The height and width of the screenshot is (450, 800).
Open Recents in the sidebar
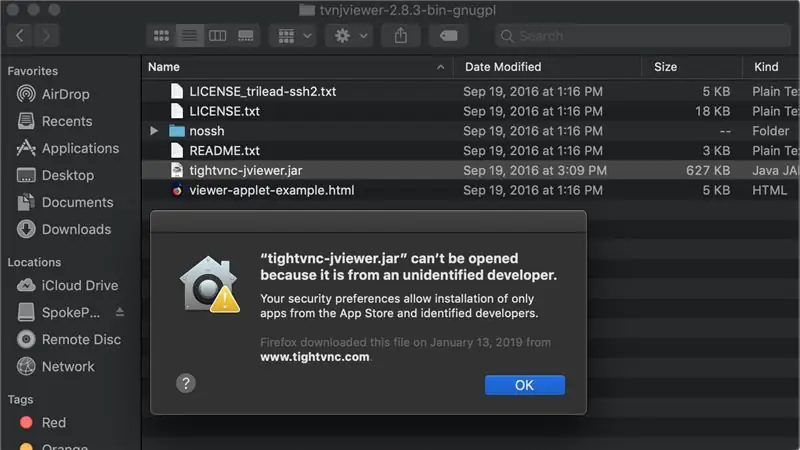tap(55, 121)
